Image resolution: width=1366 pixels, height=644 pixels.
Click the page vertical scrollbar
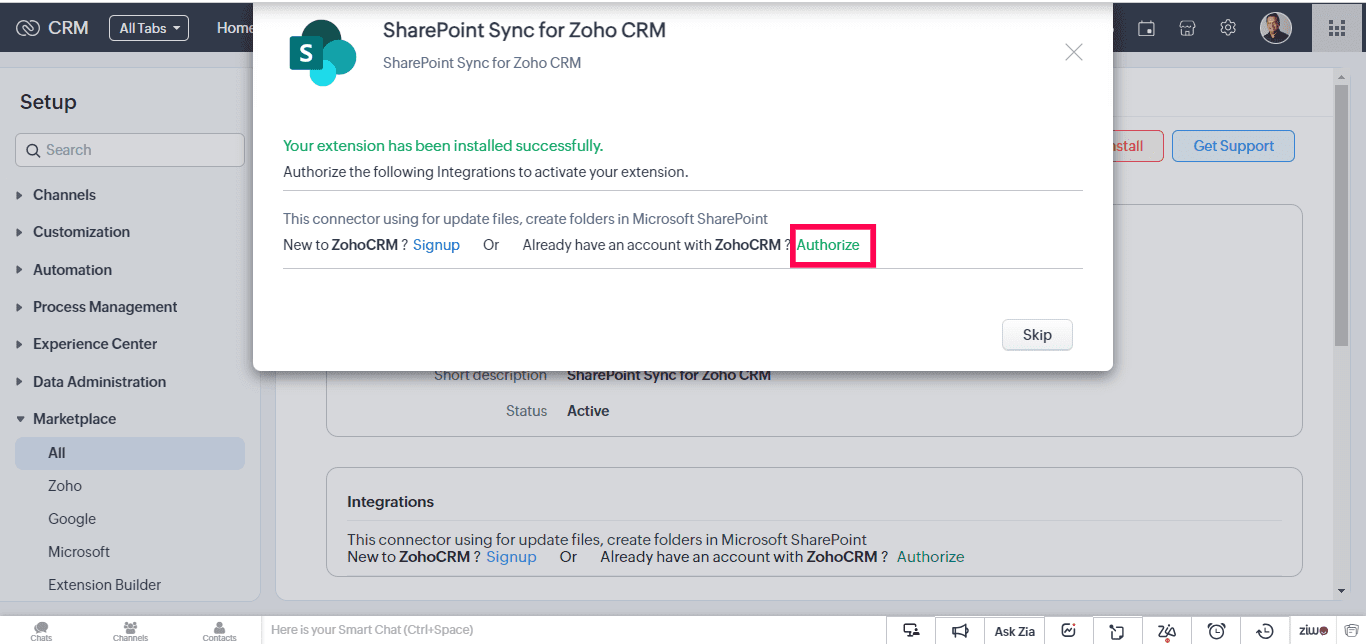[1342, 216]
